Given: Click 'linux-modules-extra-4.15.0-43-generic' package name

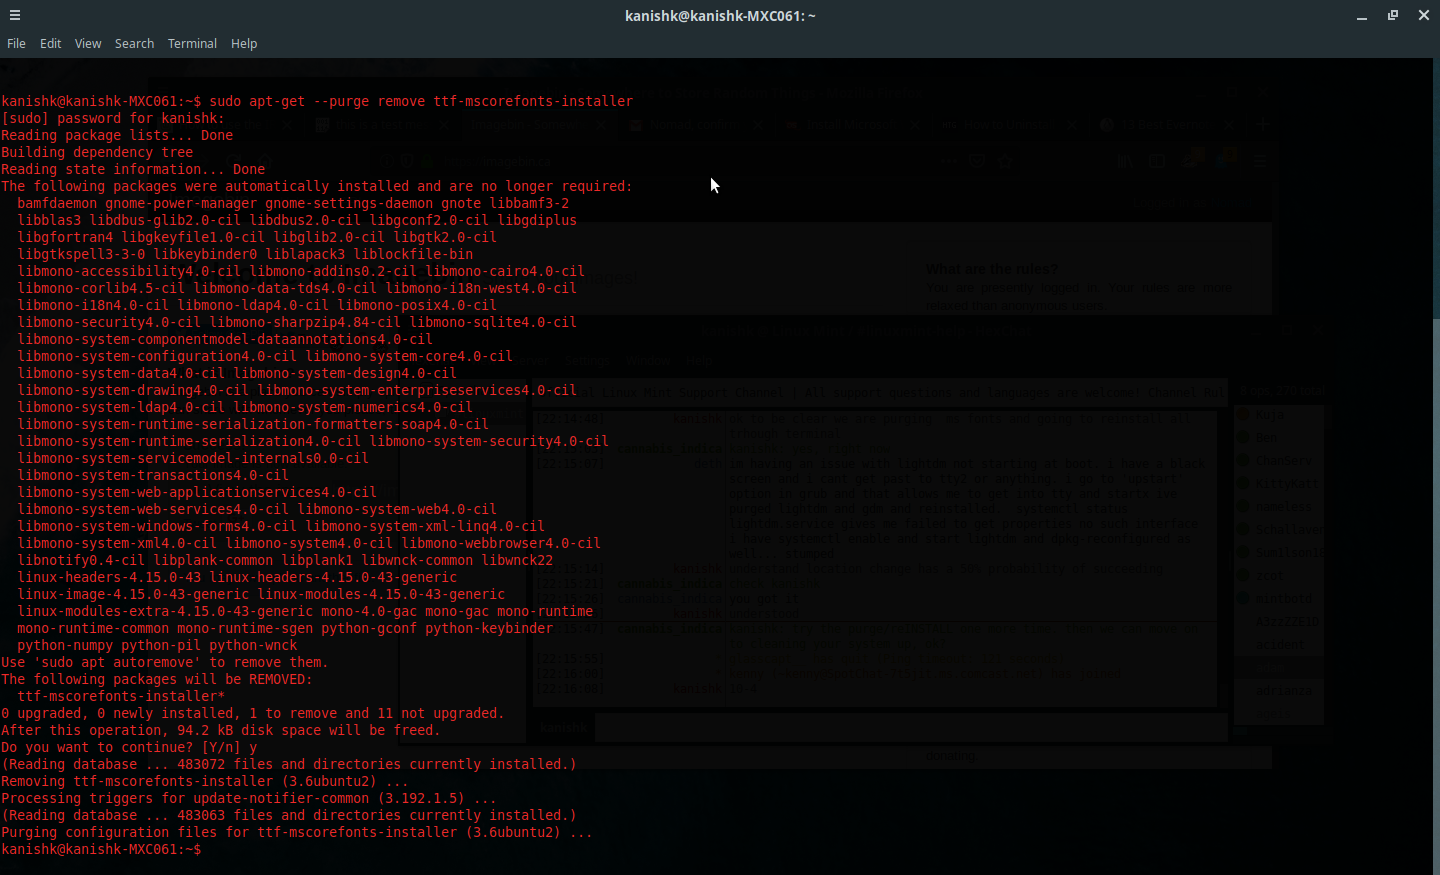Looking at the screenshot, I should (x=165, y=611).
